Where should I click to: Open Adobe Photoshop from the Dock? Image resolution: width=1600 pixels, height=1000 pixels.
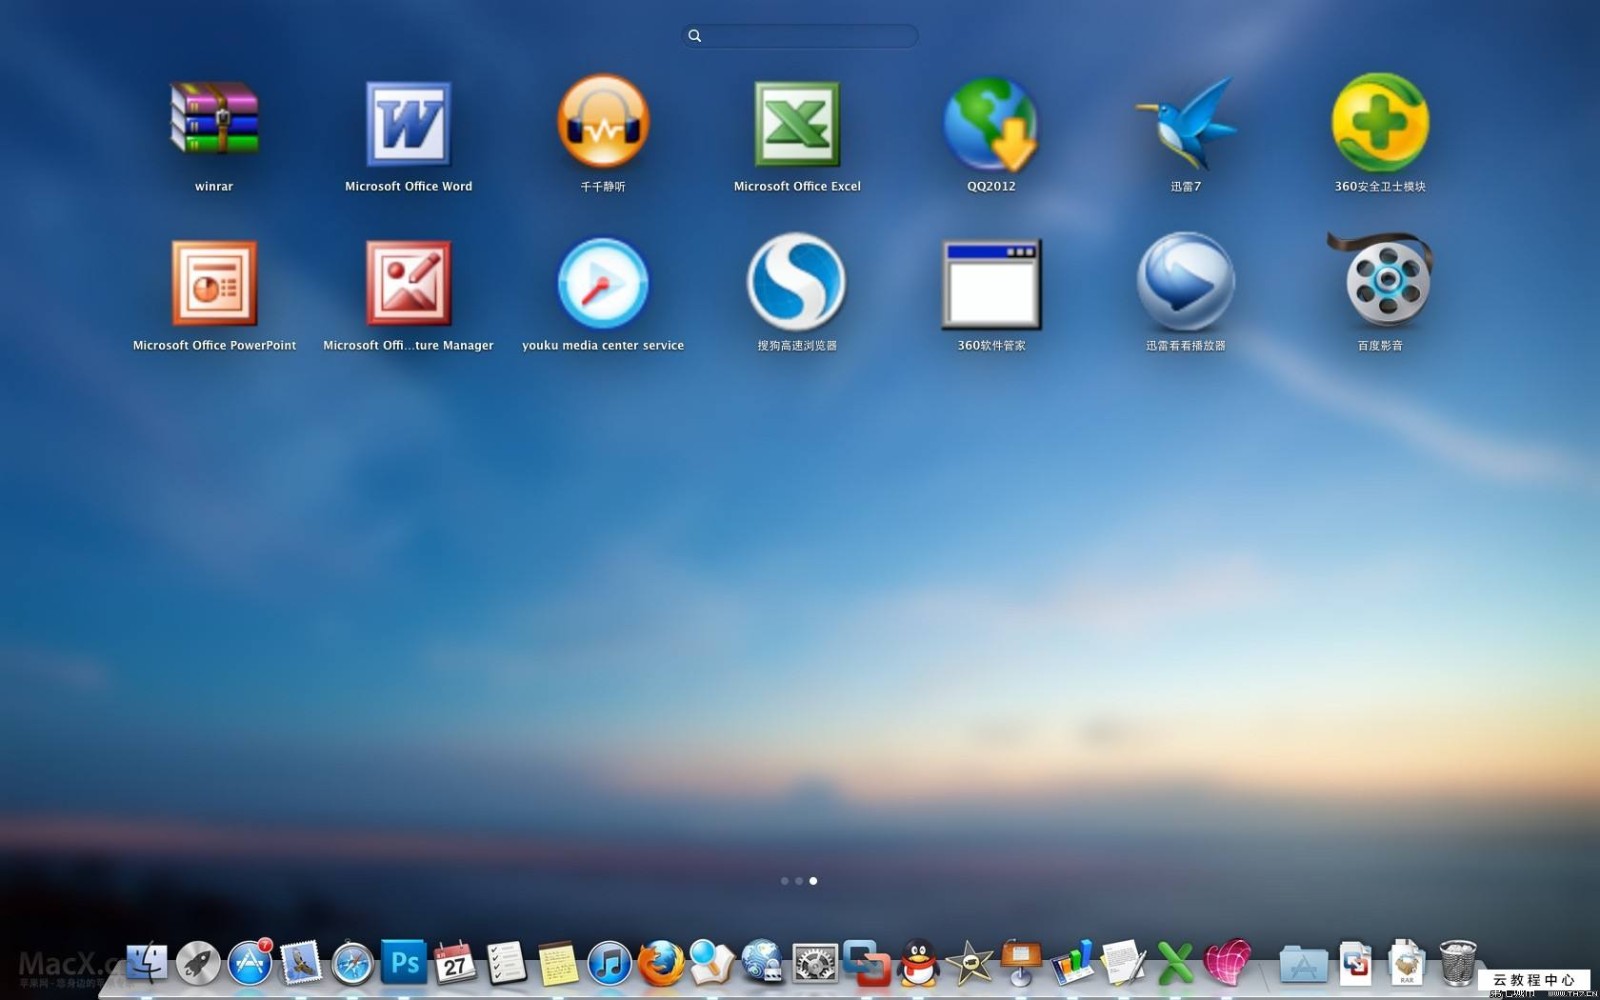(x=404, y=964)
